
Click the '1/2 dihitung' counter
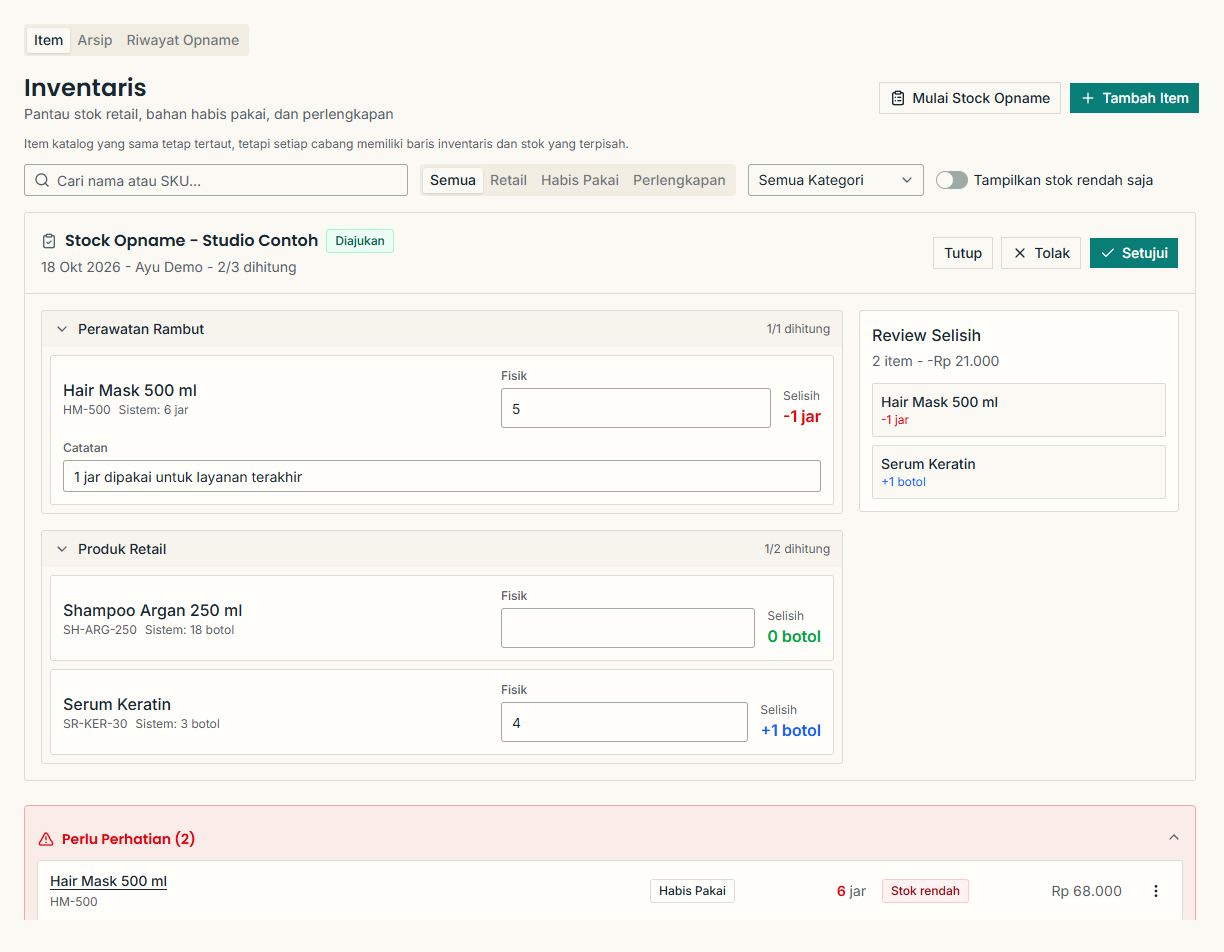coord(797,549)
